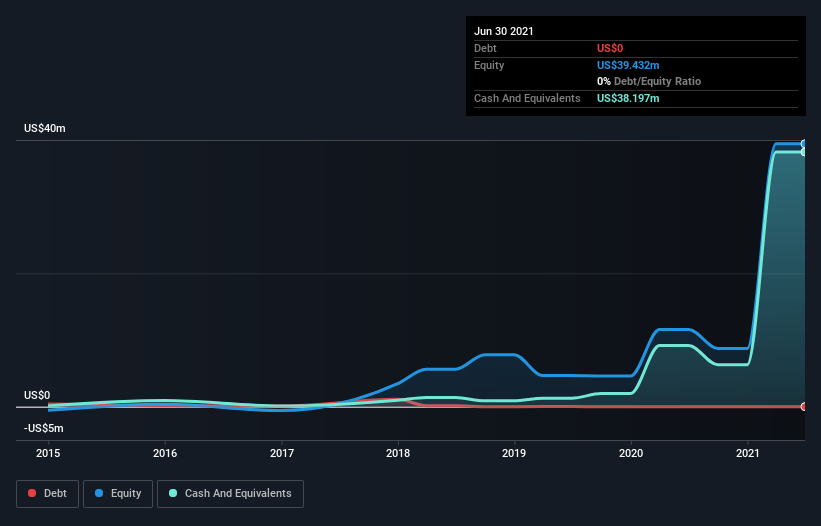Click the Equity row label in tooltip
821x526 pixels.
coord(489,65)
